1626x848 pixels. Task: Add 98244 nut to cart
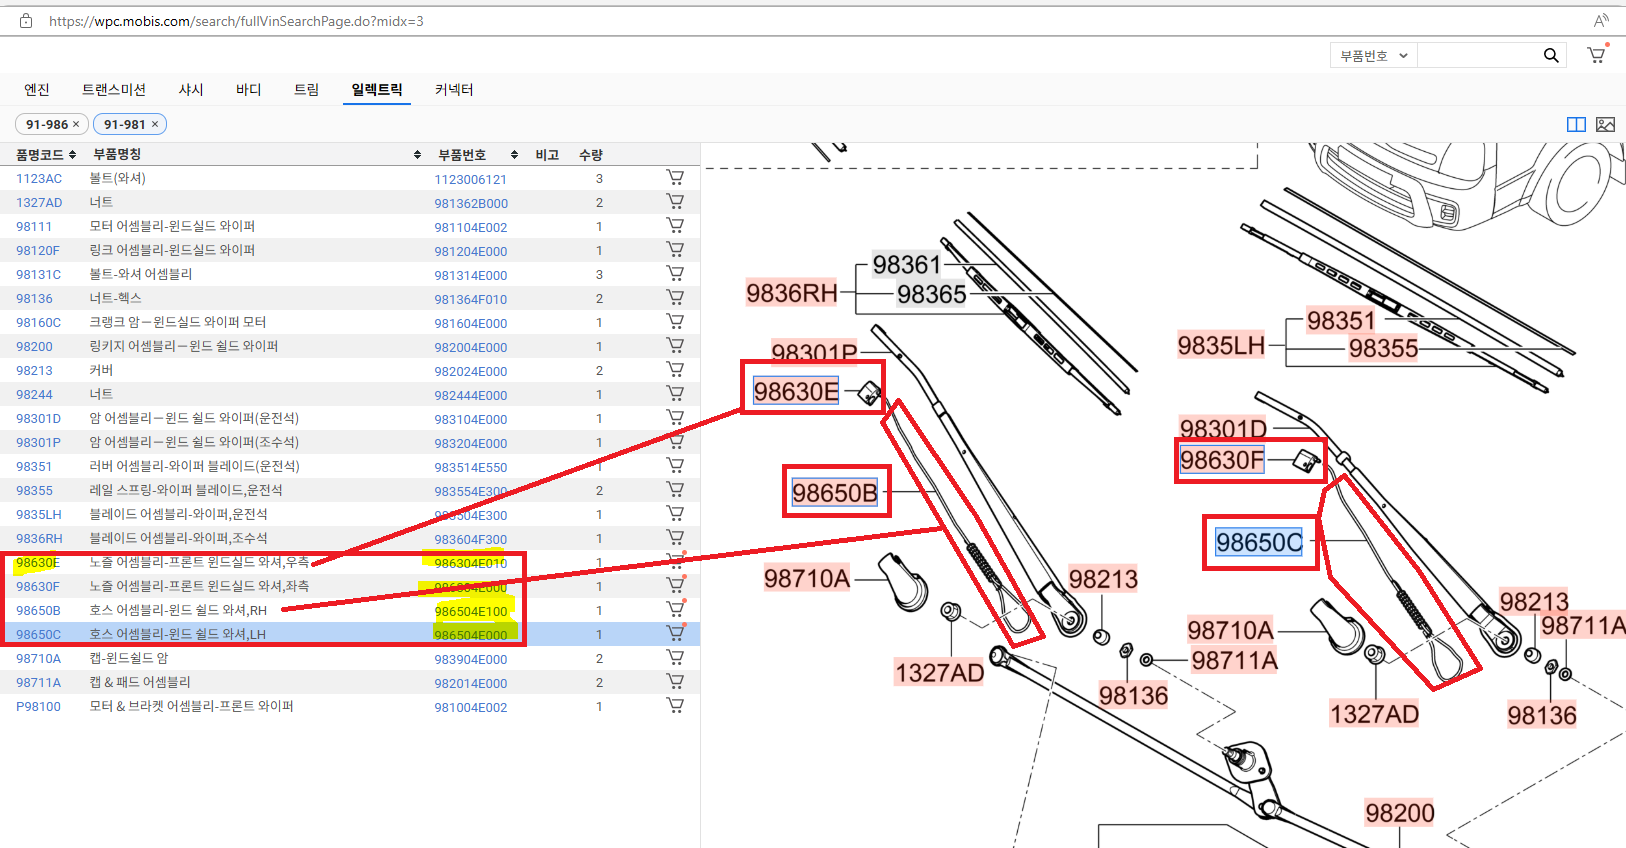pyautogui.click(x=676, y=394)
